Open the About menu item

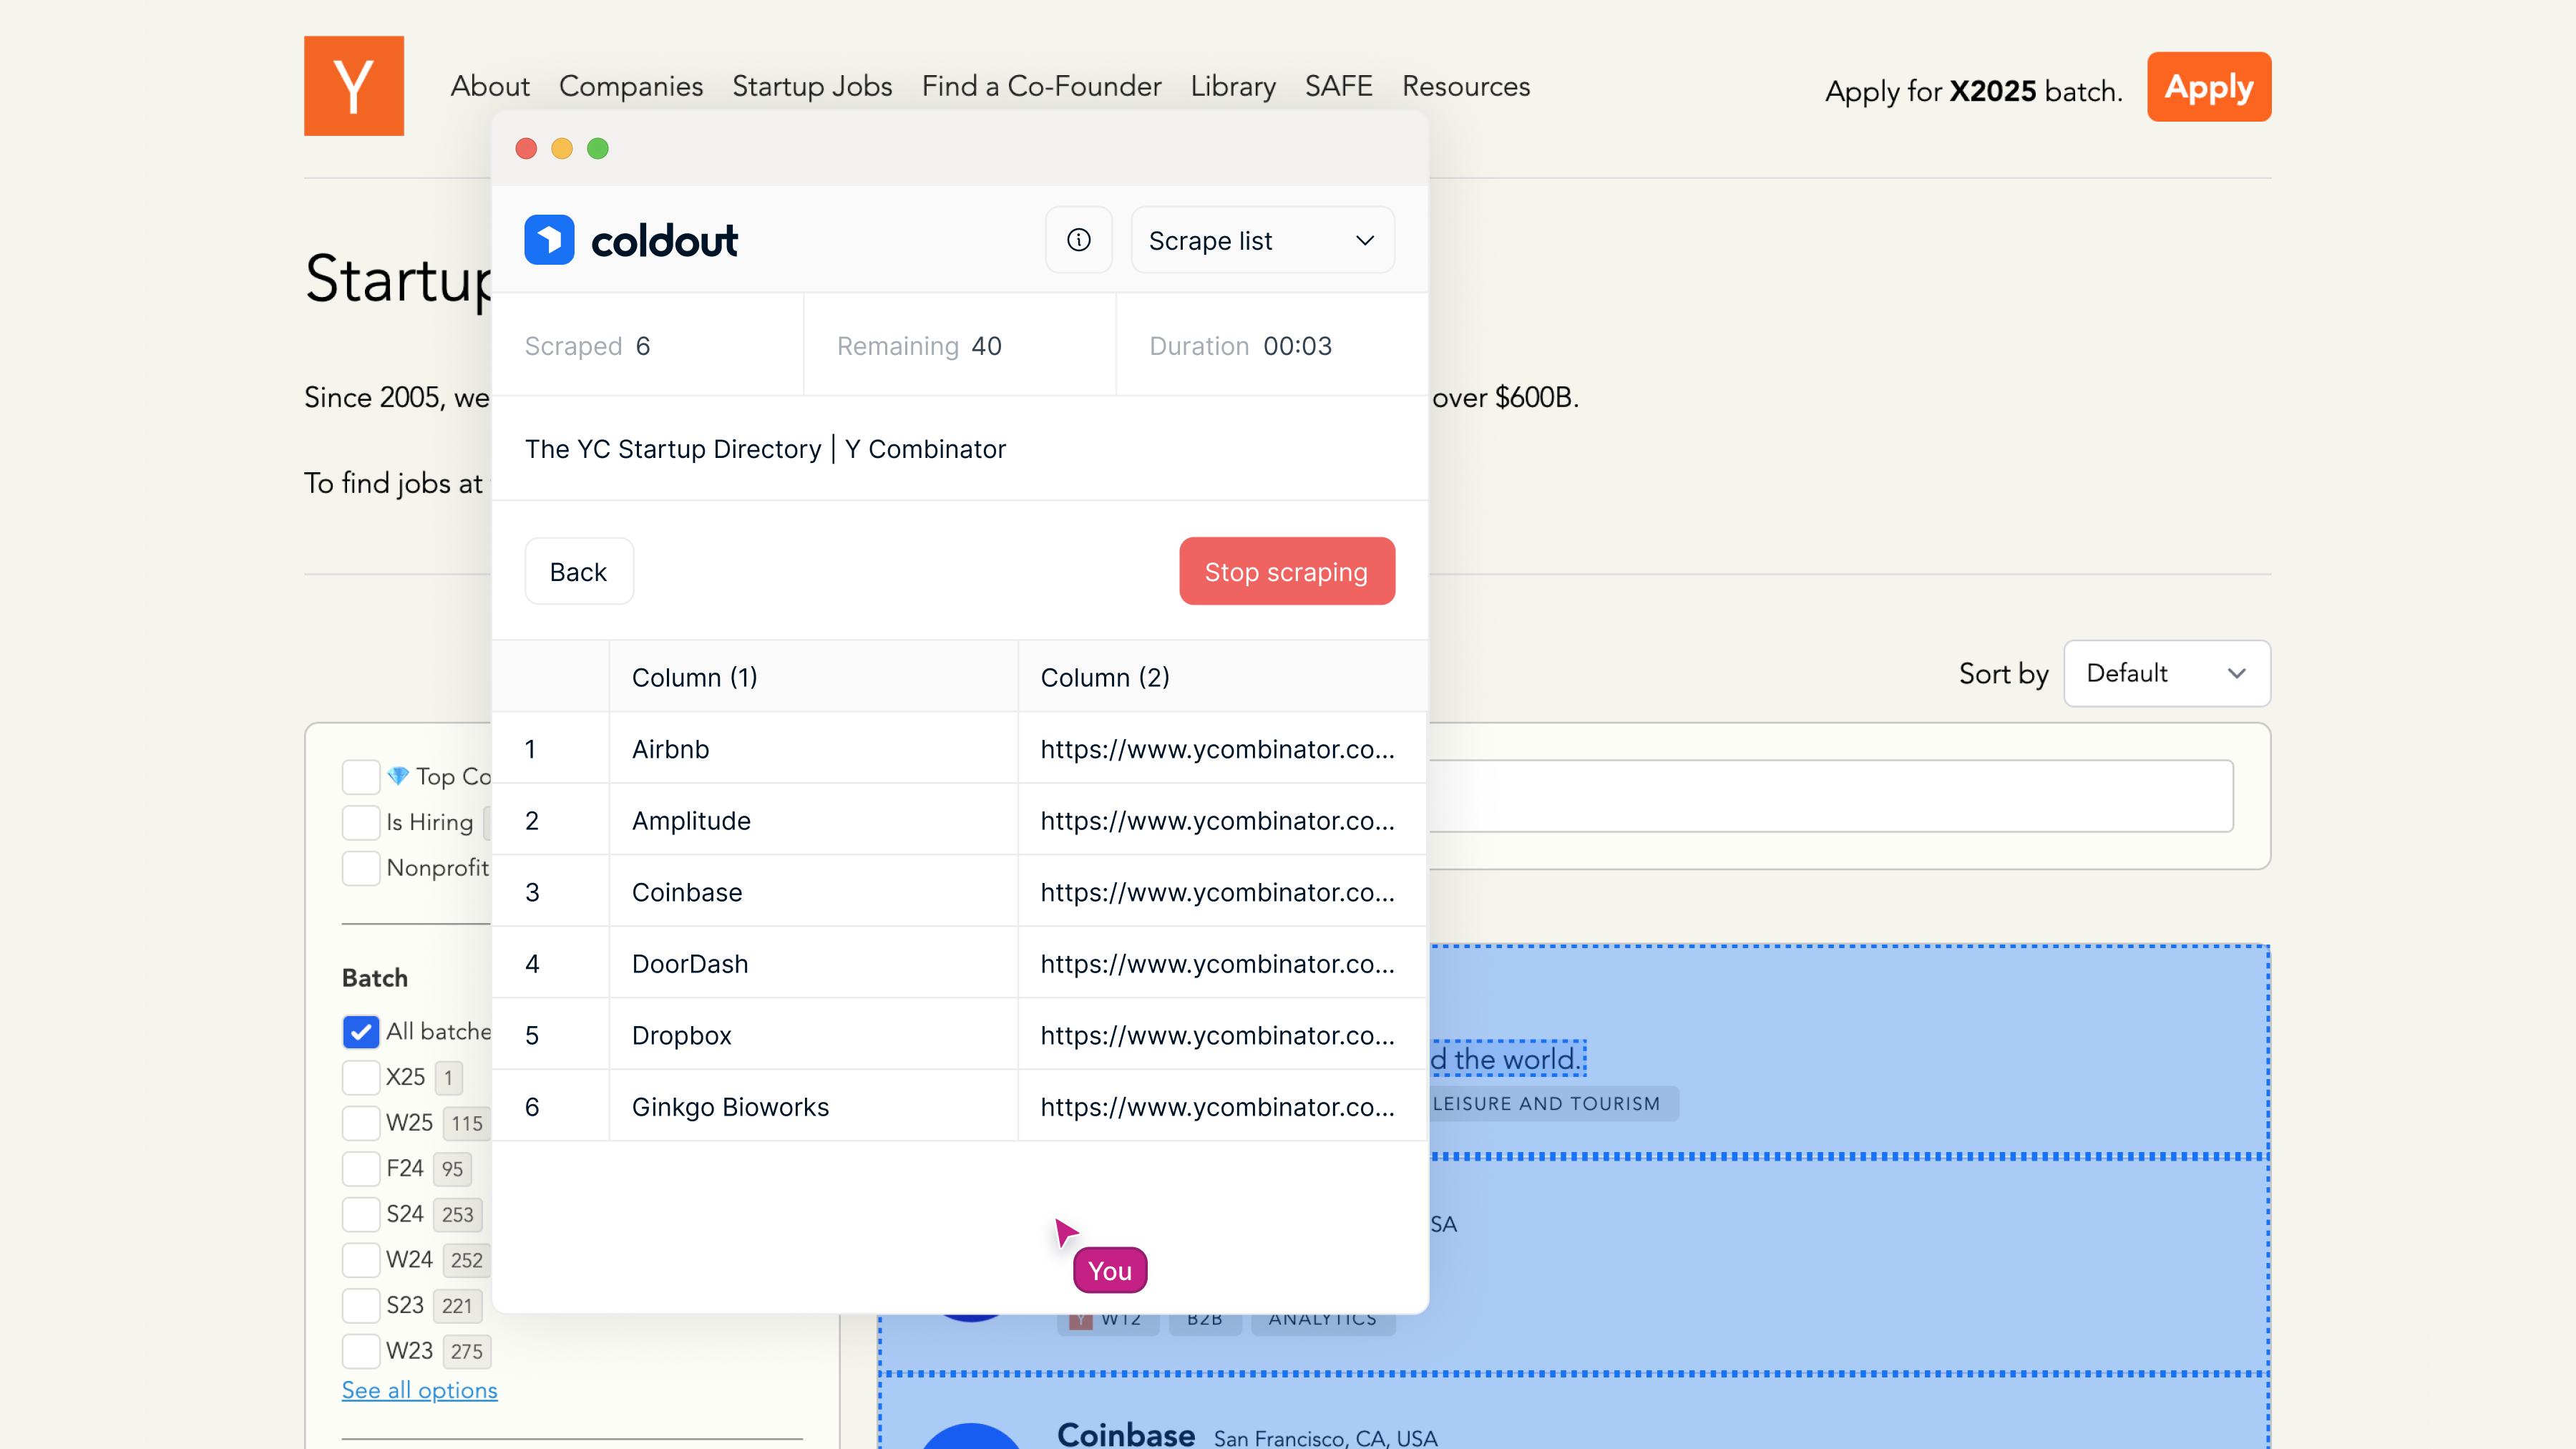(489, 86)
